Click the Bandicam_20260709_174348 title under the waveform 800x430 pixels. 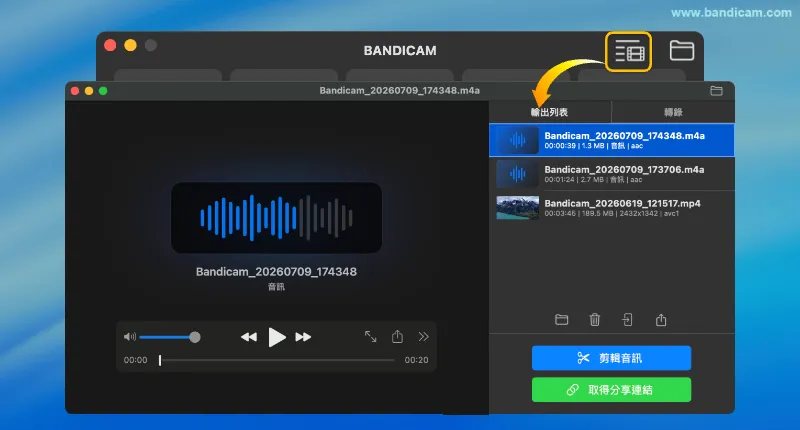277,272
